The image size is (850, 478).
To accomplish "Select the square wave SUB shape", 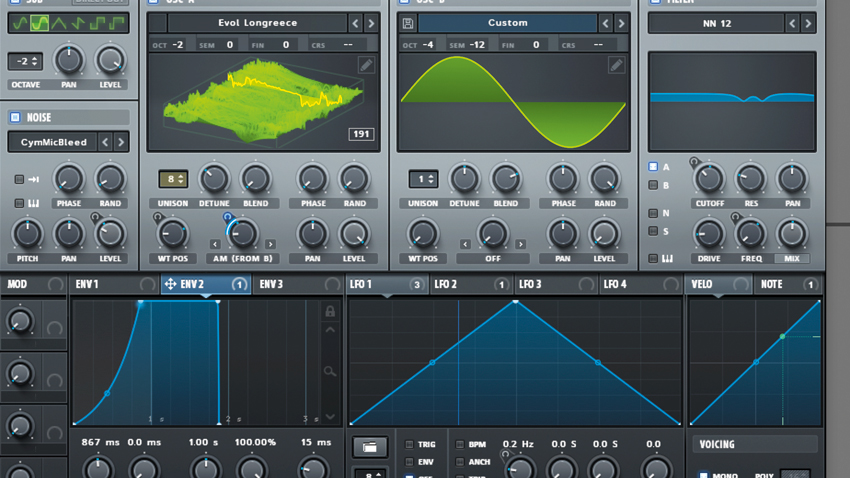I will coord(98,23).
